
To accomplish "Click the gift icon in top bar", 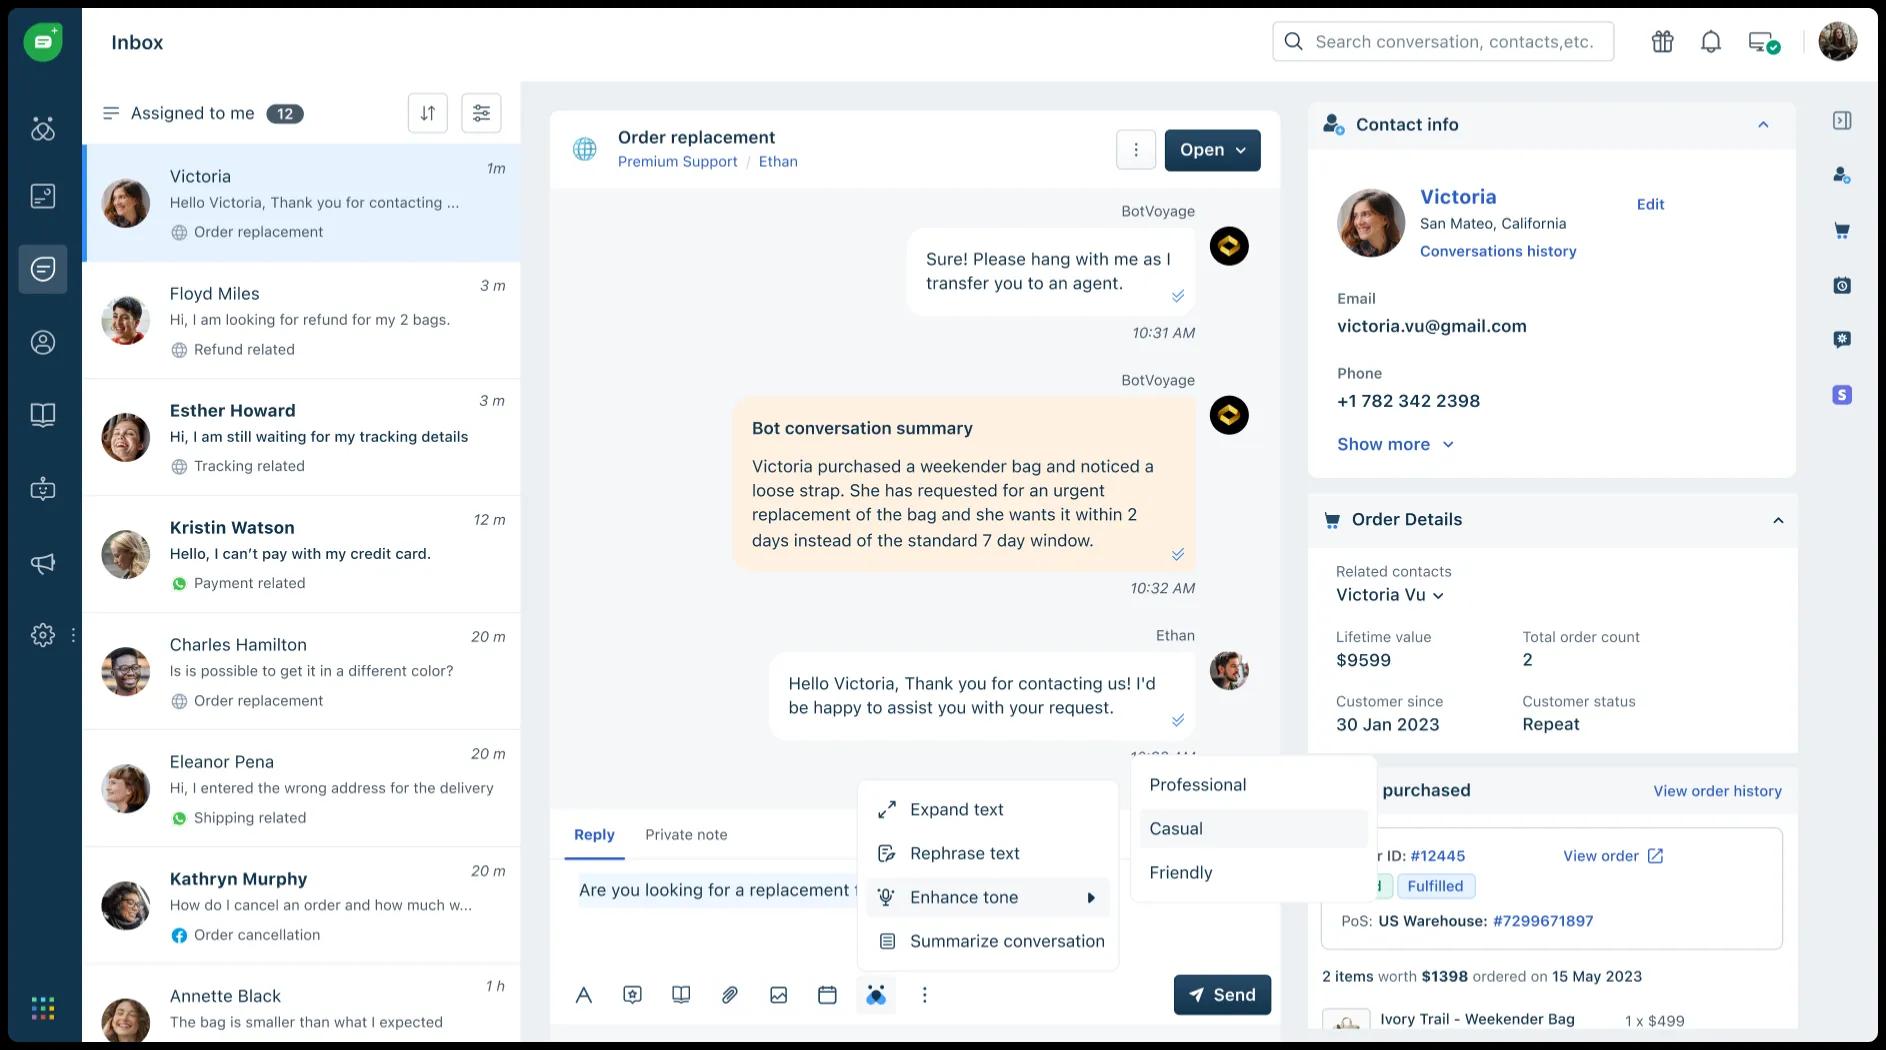I will tap(1662, 42).
